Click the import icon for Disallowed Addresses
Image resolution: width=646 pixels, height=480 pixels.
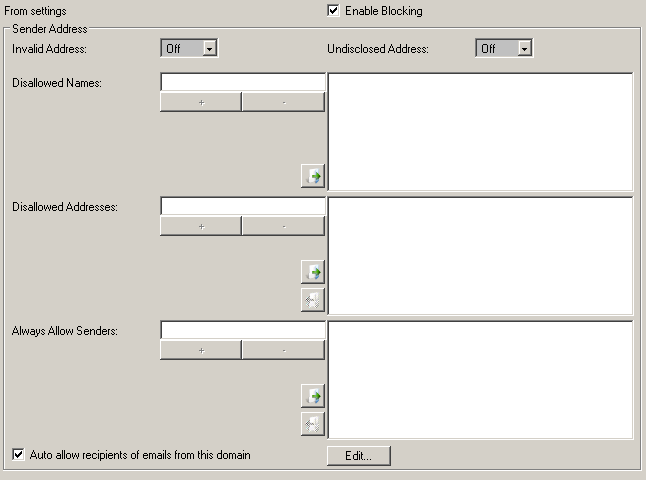click(x=313, y=272)
